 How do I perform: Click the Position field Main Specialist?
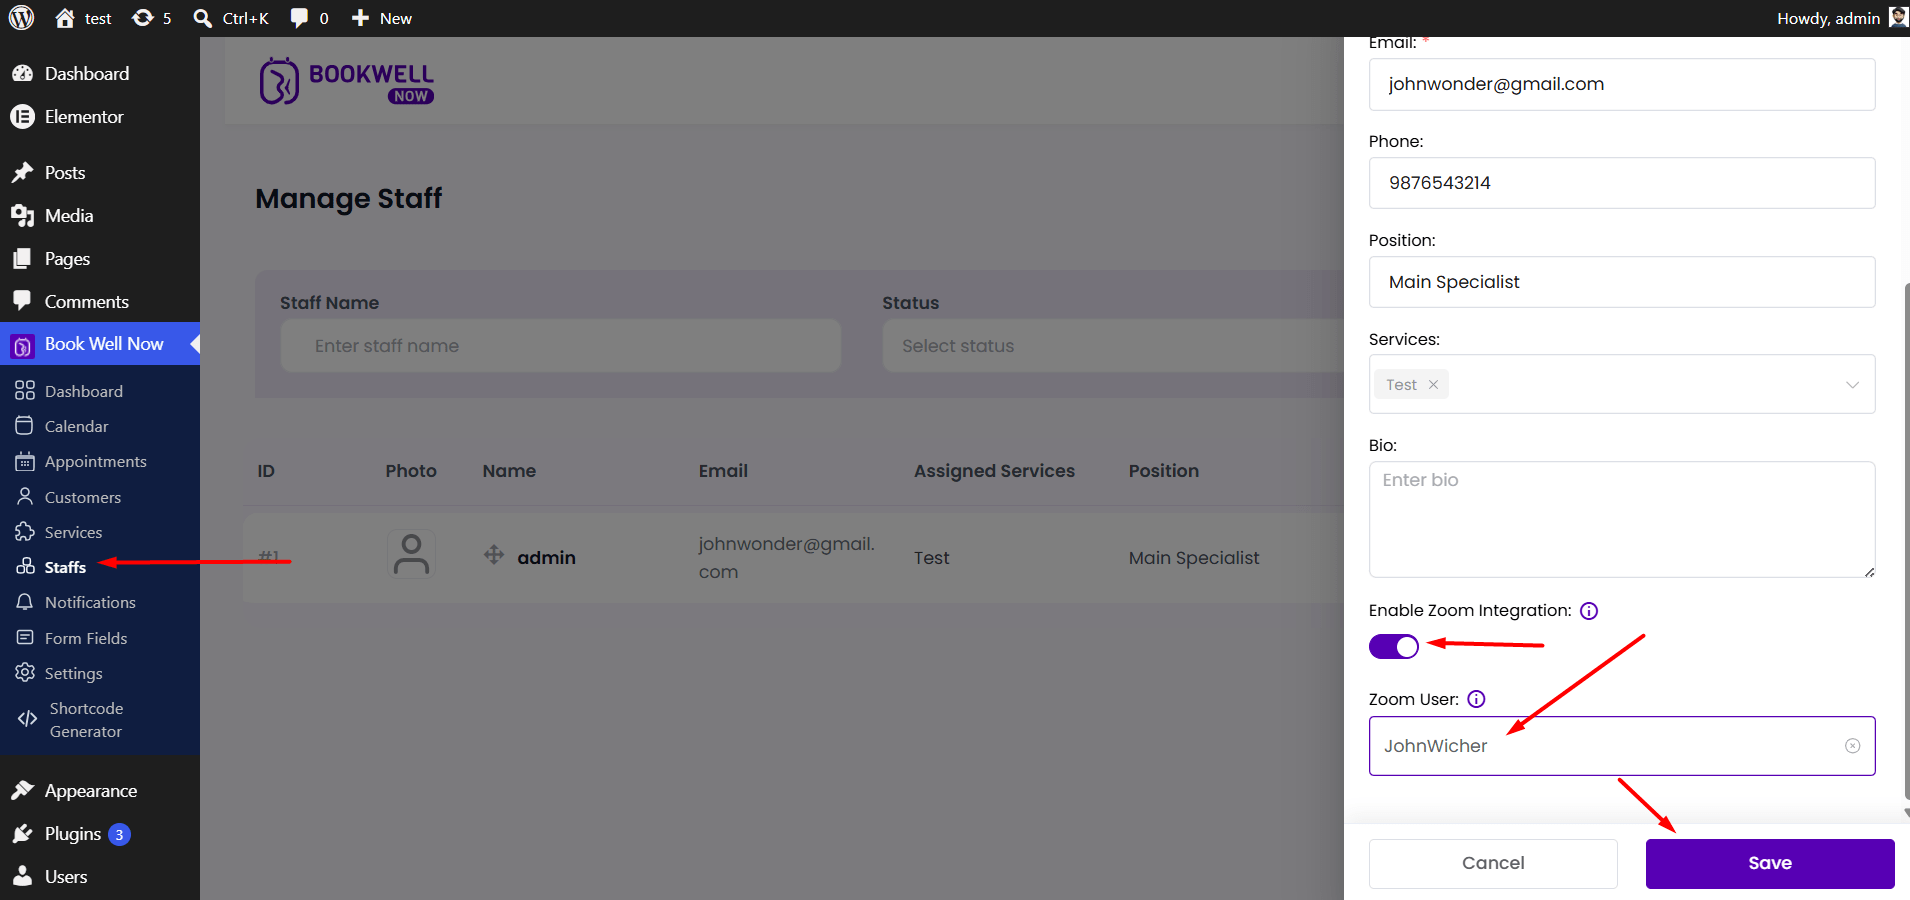[x=1622, y=282]
